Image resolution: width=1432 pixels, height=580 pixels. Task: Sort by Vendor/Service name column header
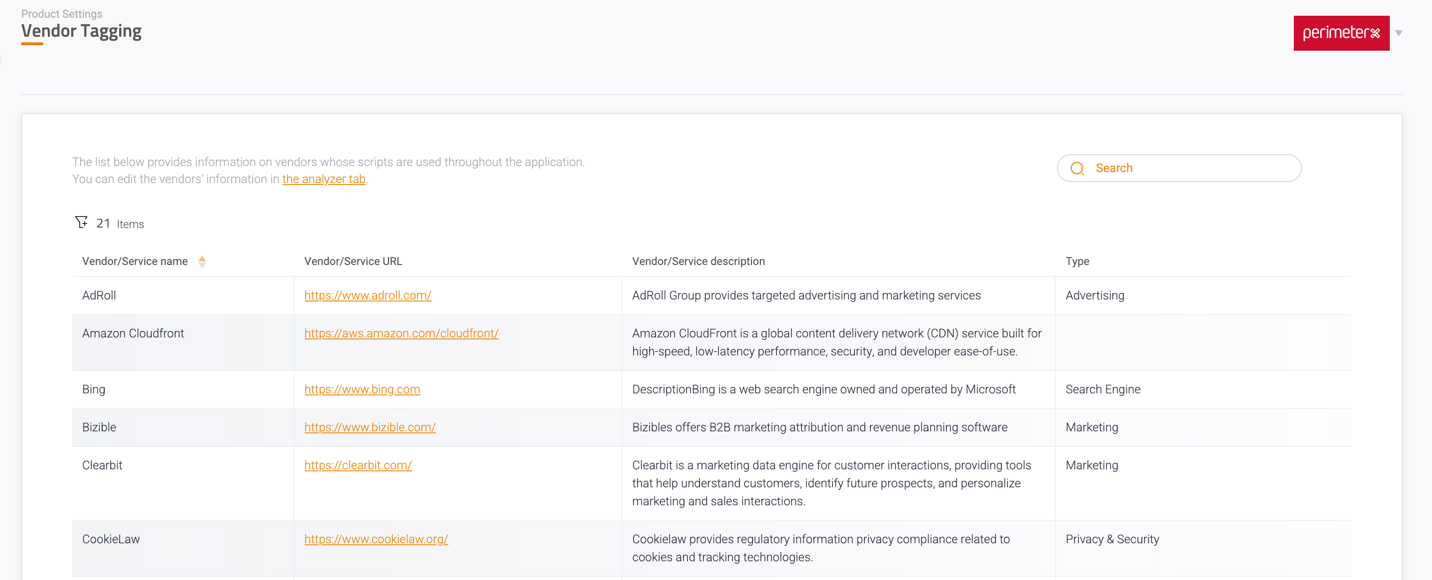click(x=135, y=262)
